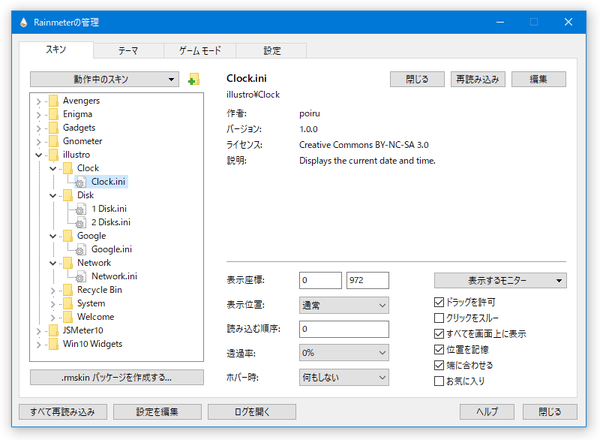This screenshot has width=600, height=440.
Task: Click the 再読み込み button
Action: click(478, 79)
